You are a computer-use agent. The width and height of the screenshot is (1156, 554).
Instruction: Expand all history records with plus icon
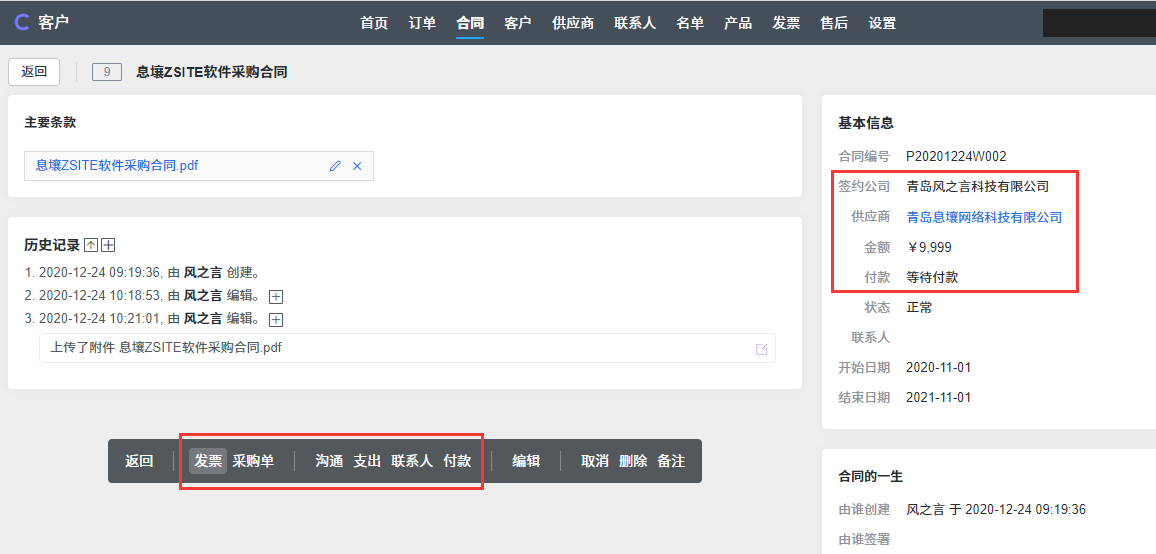[x=108, y=245]
